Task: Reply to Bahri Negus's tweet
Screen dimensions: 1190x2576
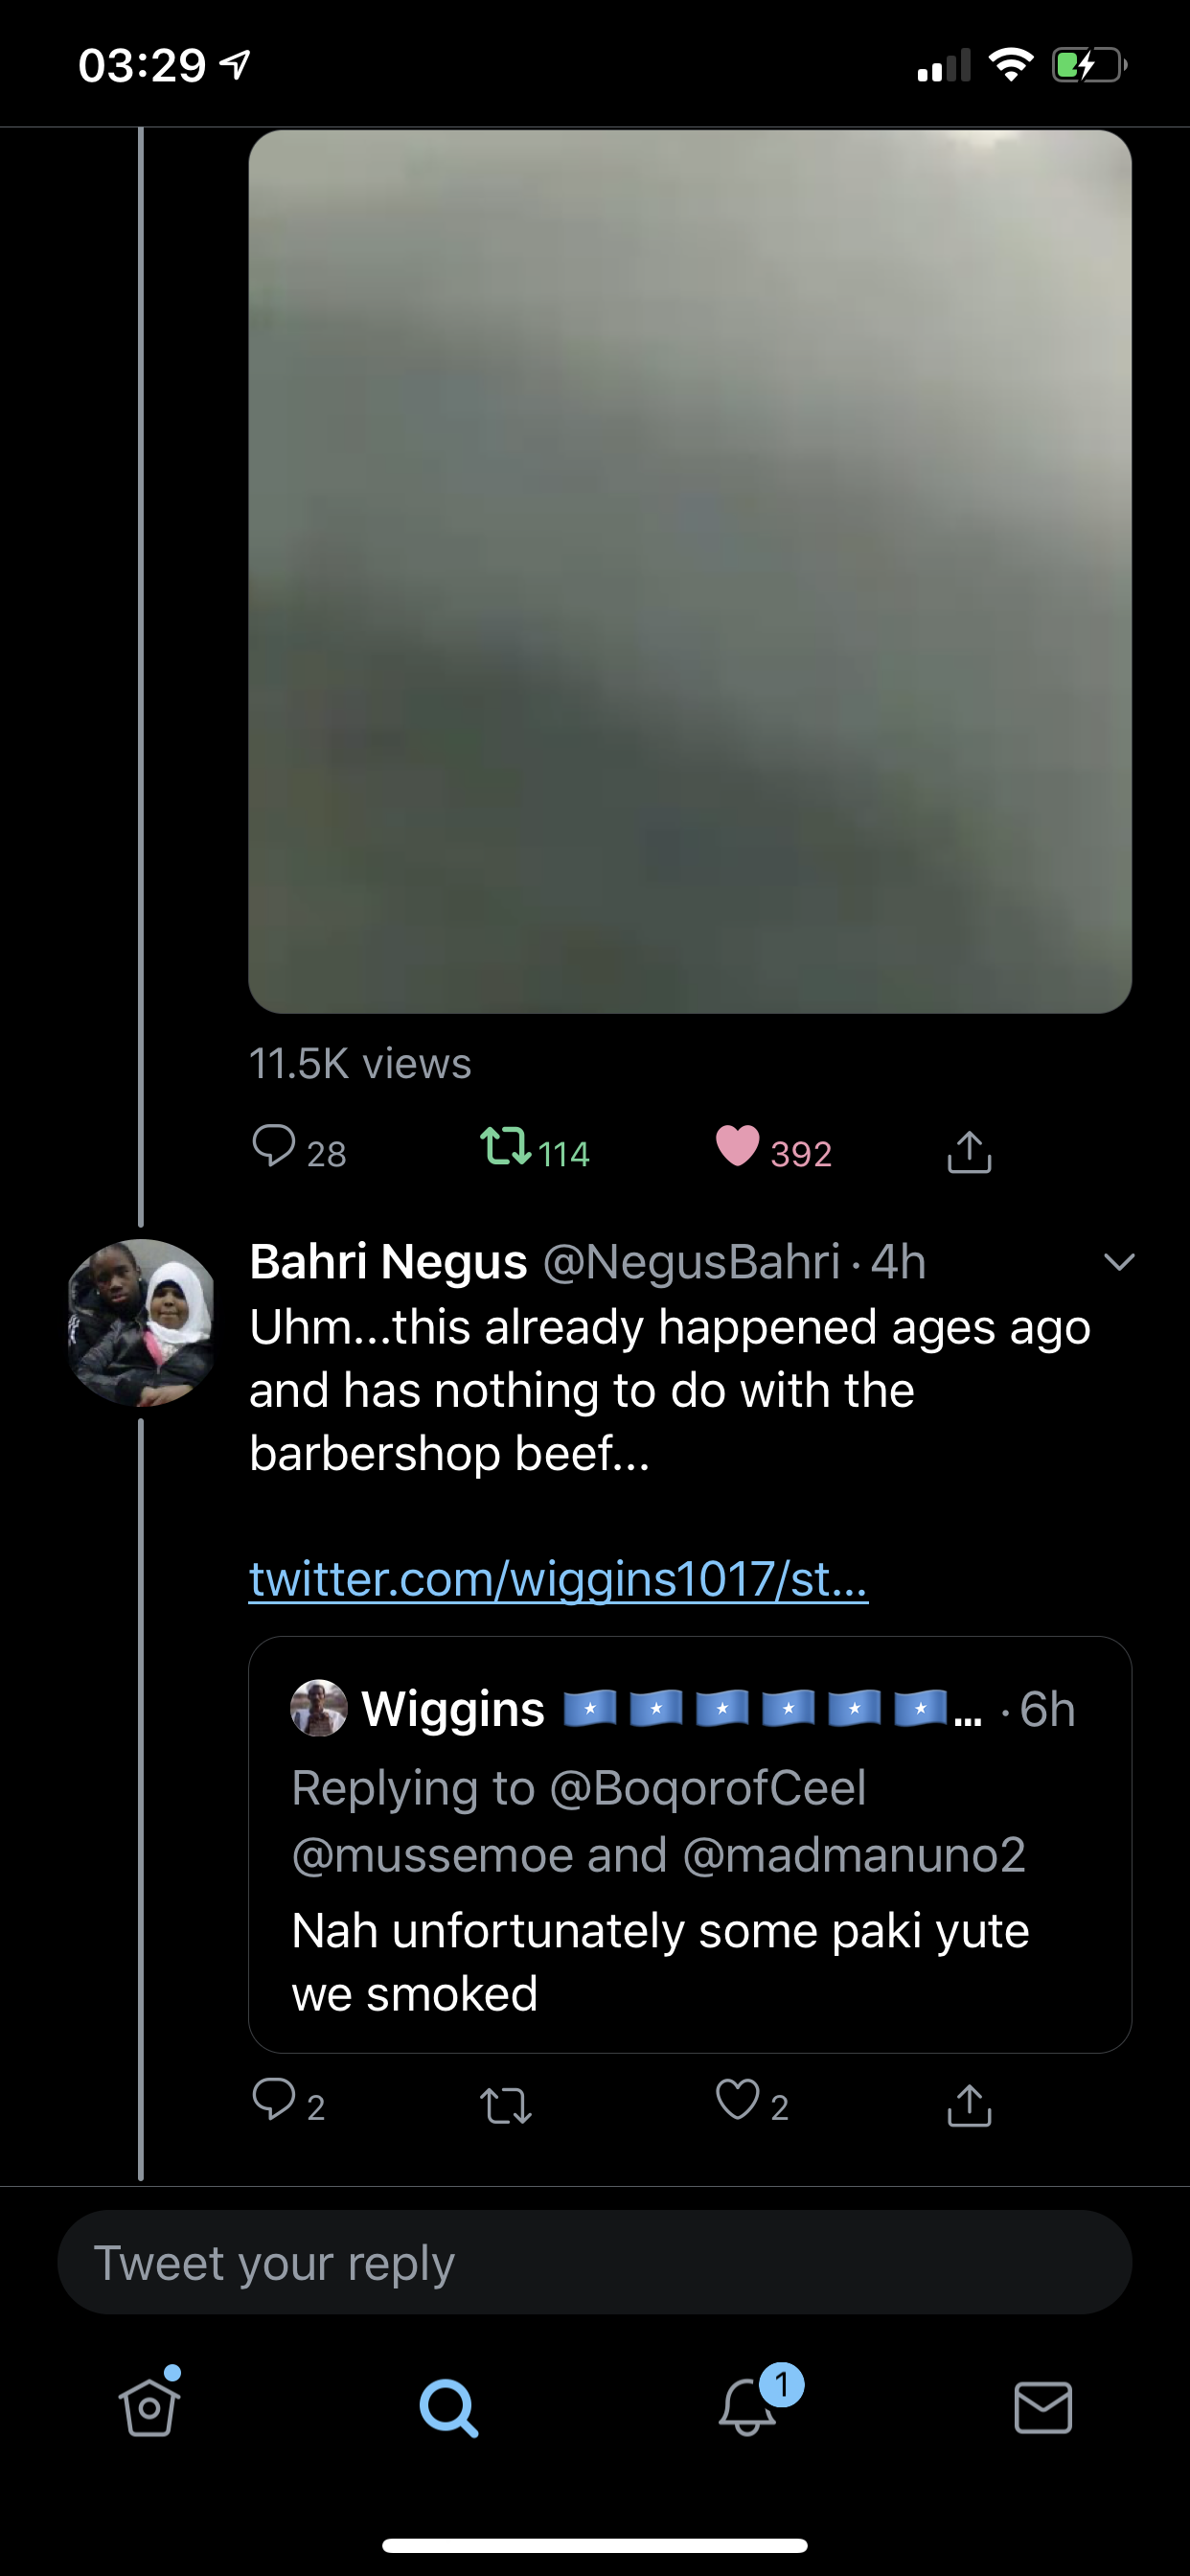Action: coord(273,2099)
